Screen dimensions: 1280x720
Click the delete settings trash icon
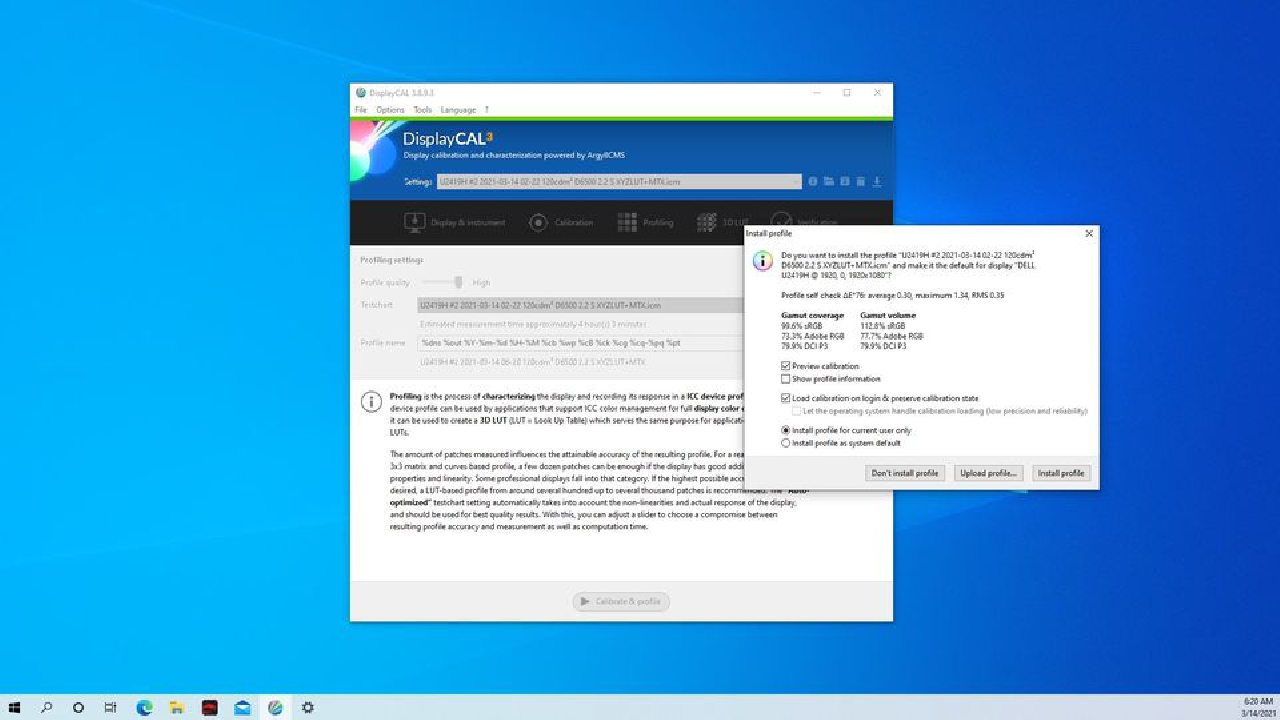(x=861, y=182)
